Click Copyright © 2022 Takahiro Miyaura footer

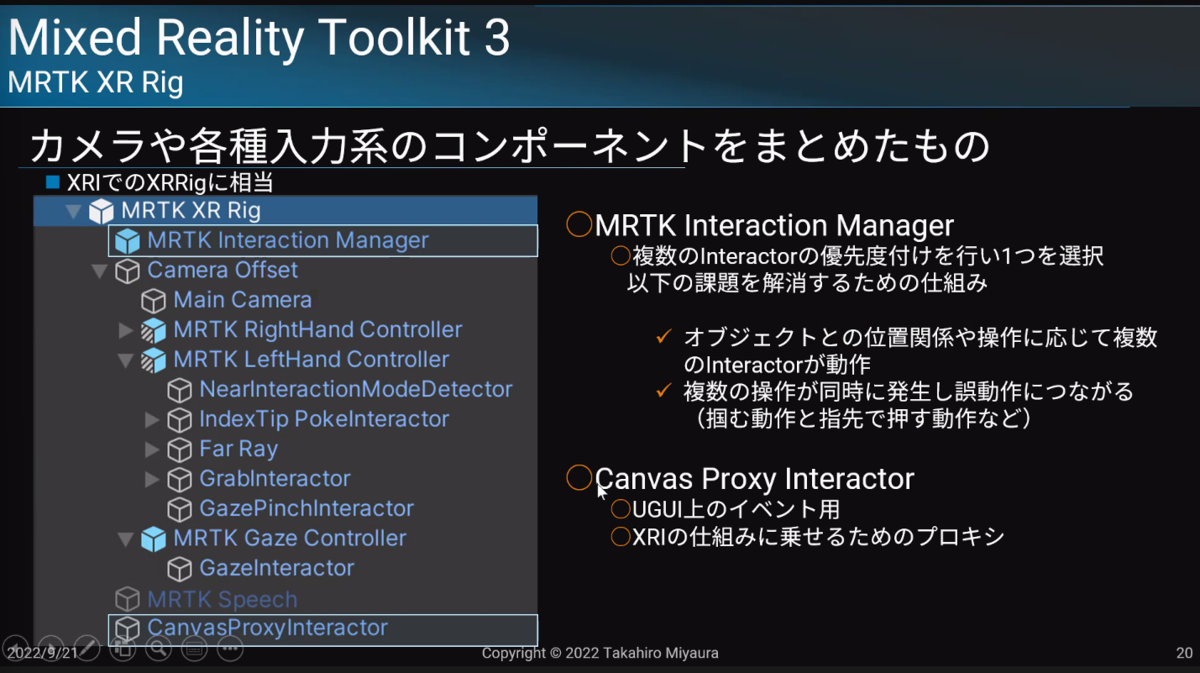[x=600, y=653]
